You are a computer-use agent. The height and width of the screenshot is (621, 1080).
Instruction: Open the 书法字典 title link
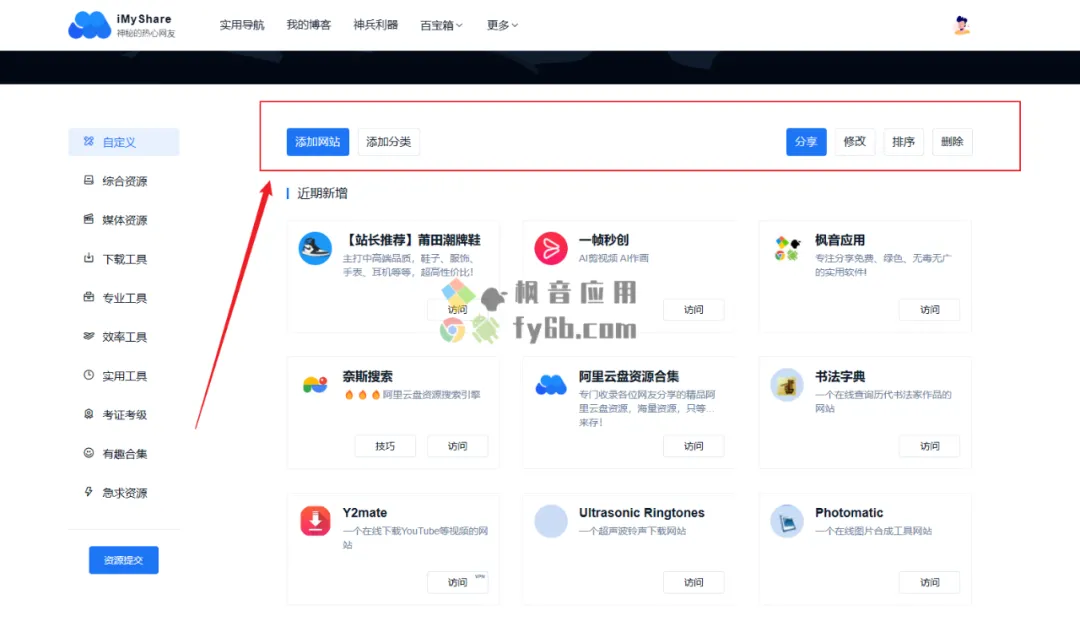pyautogui.click(x=840, y=376)
